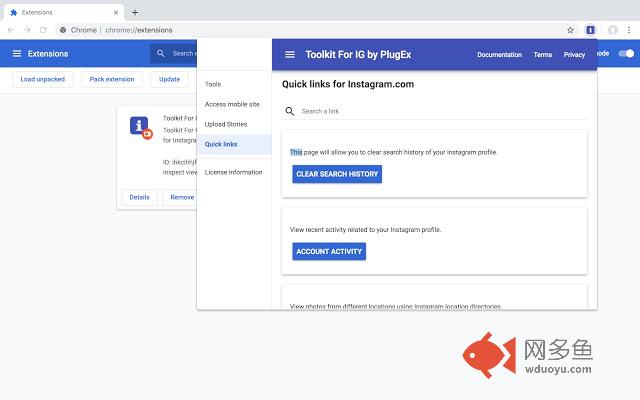Open License information in the sidebar
Screen dimensions: 640x400
pyautogui.click(x=233, y=172)
